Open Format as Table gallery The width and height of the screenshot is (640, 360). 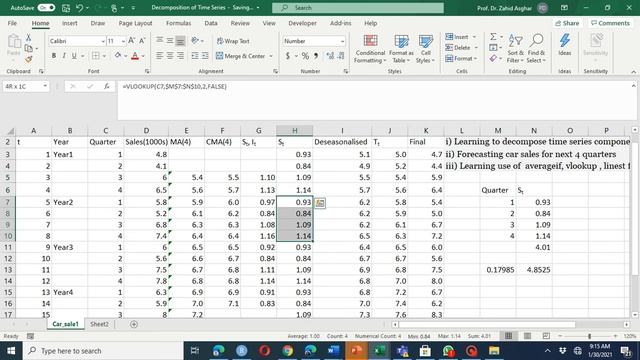(x=401, y=49)
